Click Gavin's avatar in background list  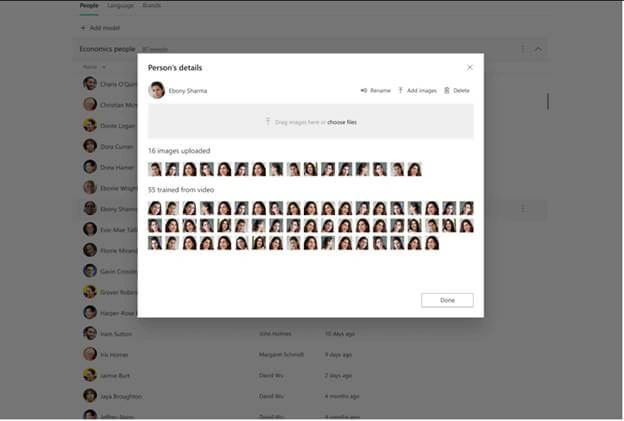(90, 271)
